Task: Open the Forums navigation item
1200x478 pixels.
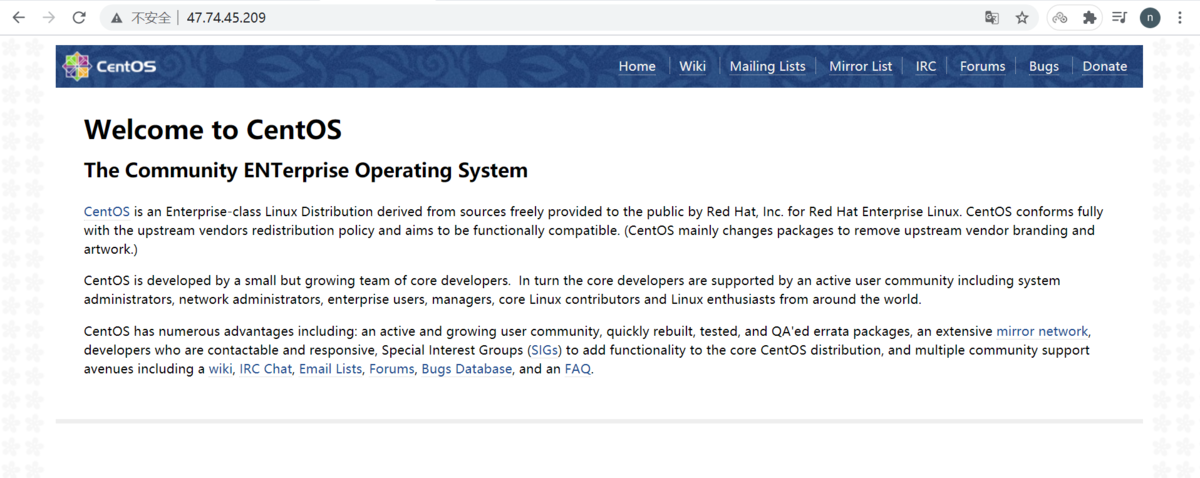Action: (982, 66)
